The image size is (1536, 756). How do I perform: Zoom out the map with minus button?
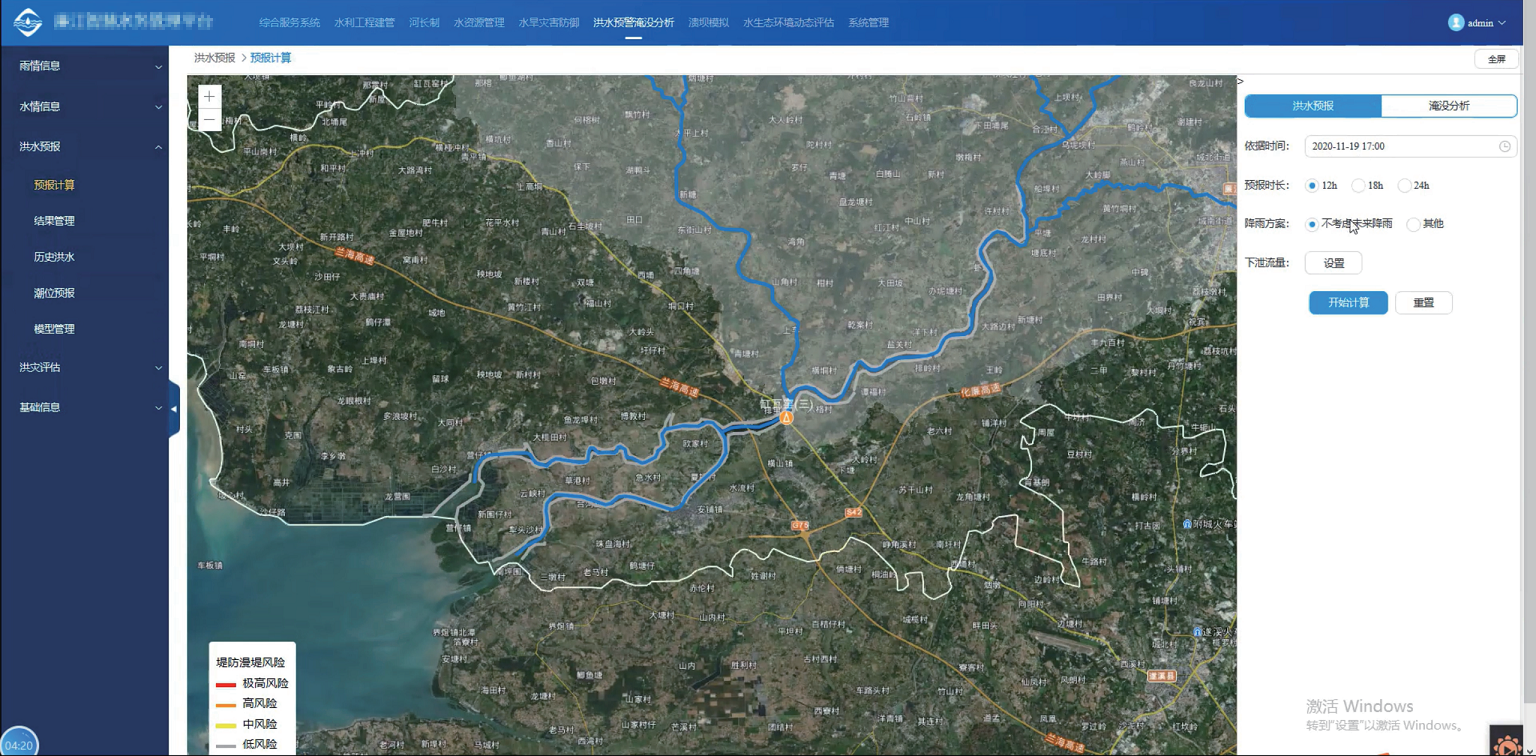(208, 120)
